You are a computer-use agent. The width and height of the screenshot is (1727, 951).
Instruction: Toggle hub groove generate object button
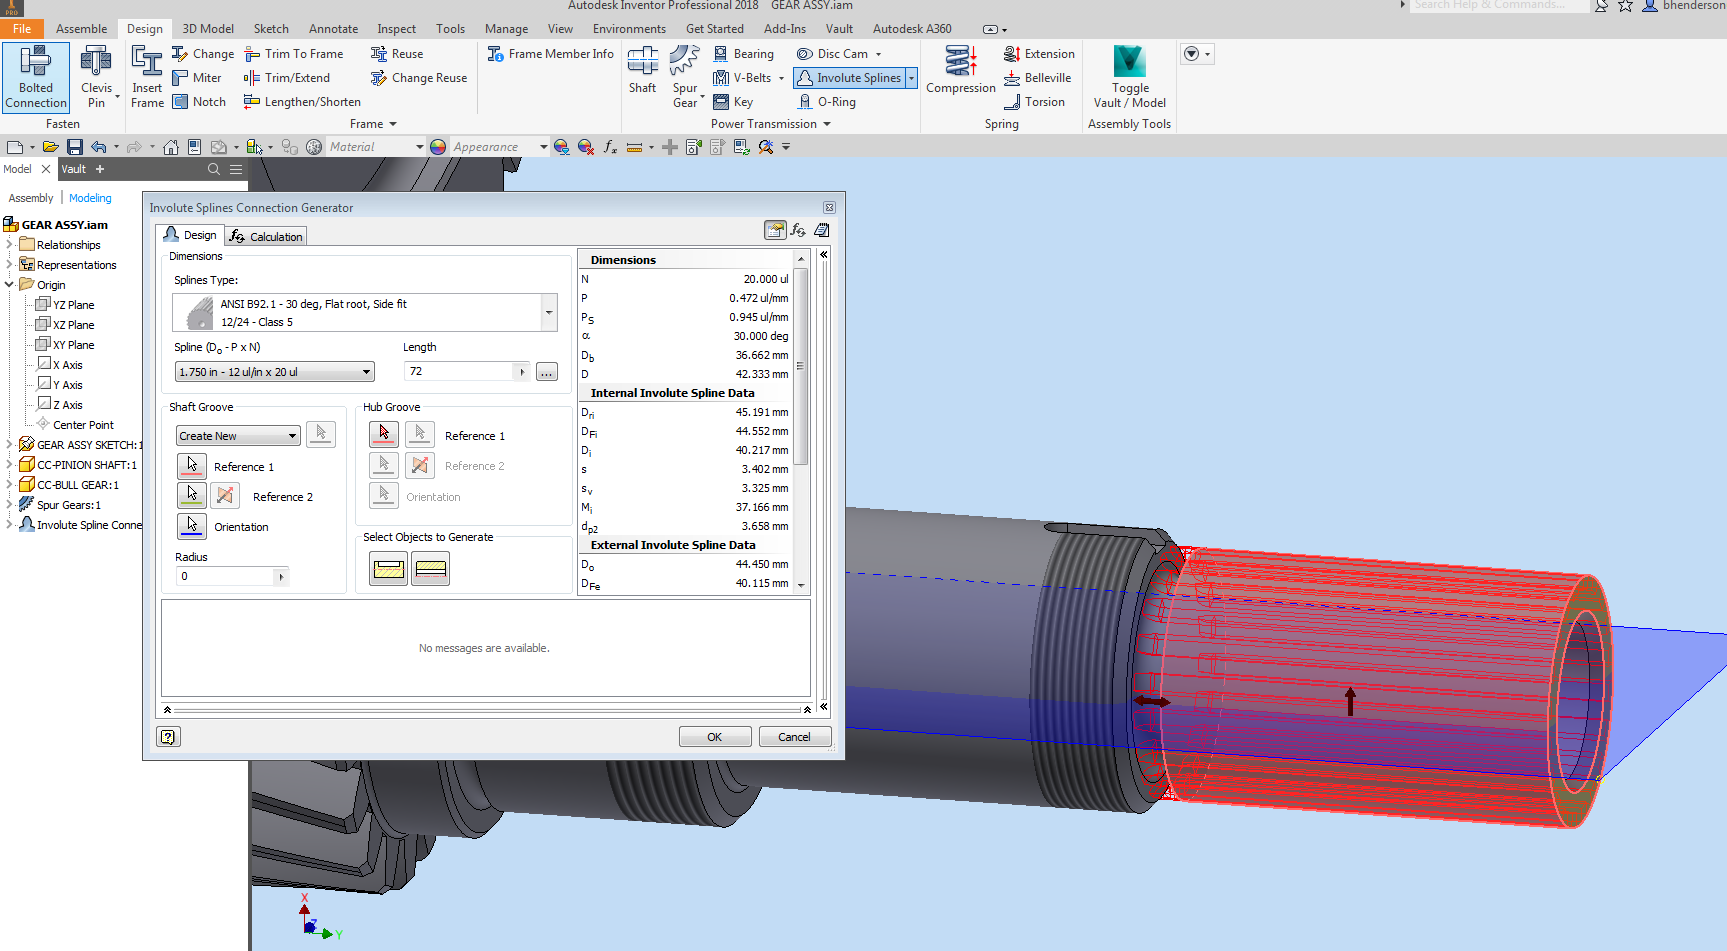click(x=431, y=569)
